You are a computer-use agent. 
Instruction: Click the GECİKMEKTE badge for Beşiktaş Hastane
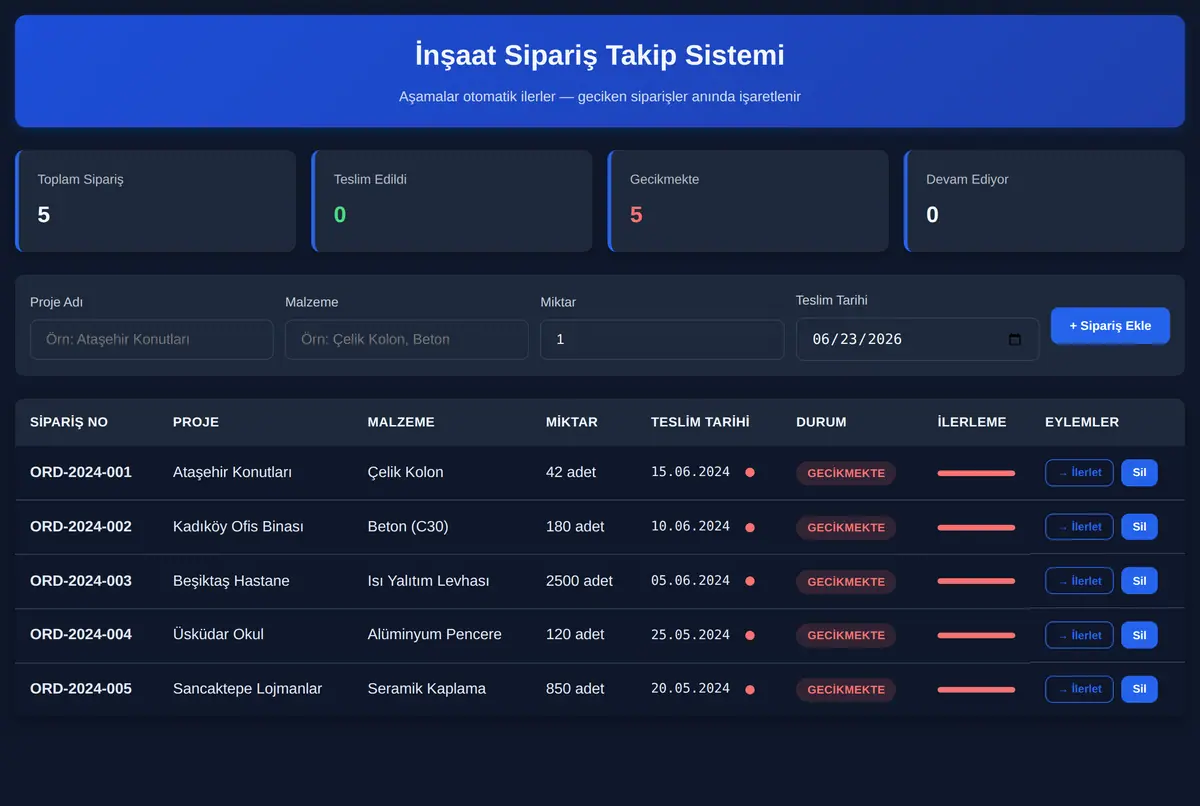click(846, 581)
